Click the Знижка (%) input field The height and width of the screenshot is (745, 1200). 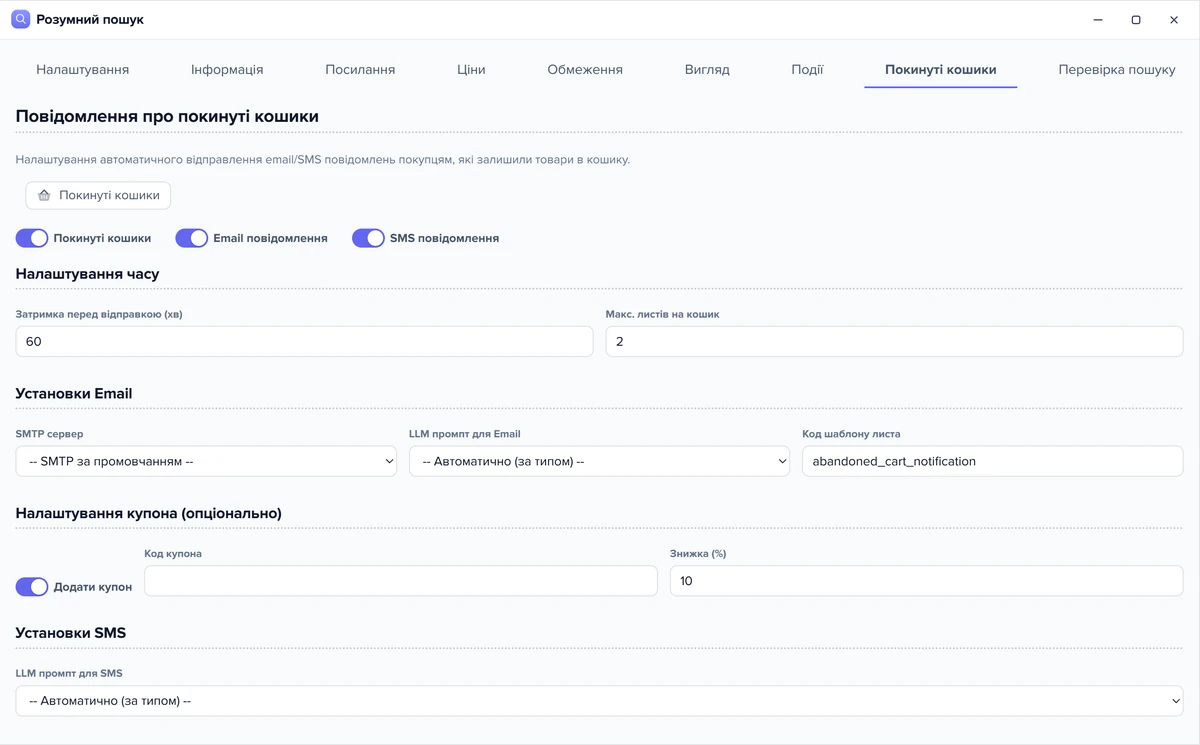(927, 581)
